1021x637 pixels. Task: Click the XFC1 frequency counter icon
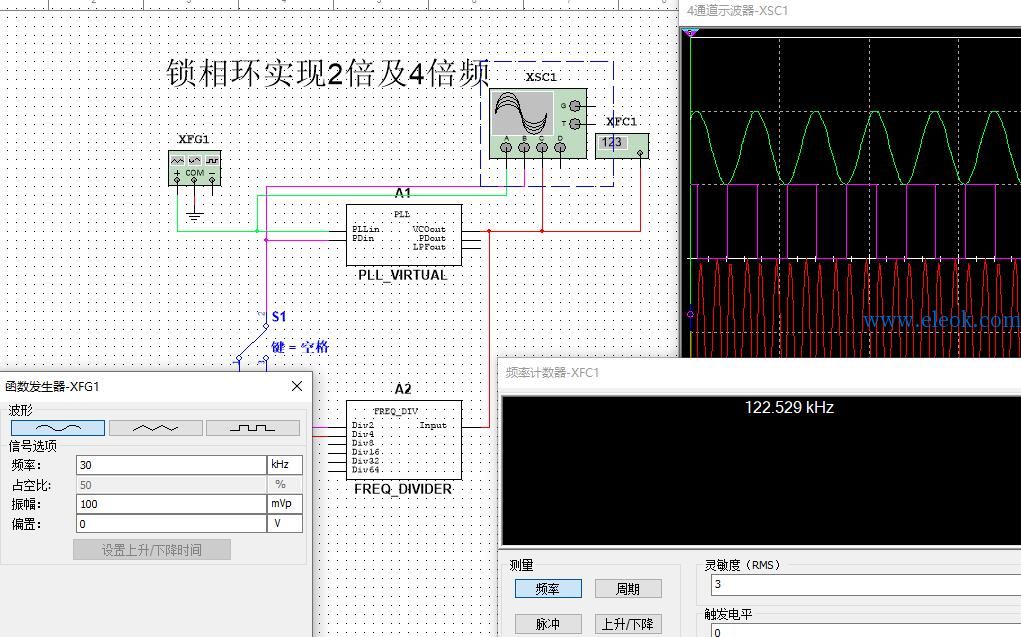tap(622, 146)
